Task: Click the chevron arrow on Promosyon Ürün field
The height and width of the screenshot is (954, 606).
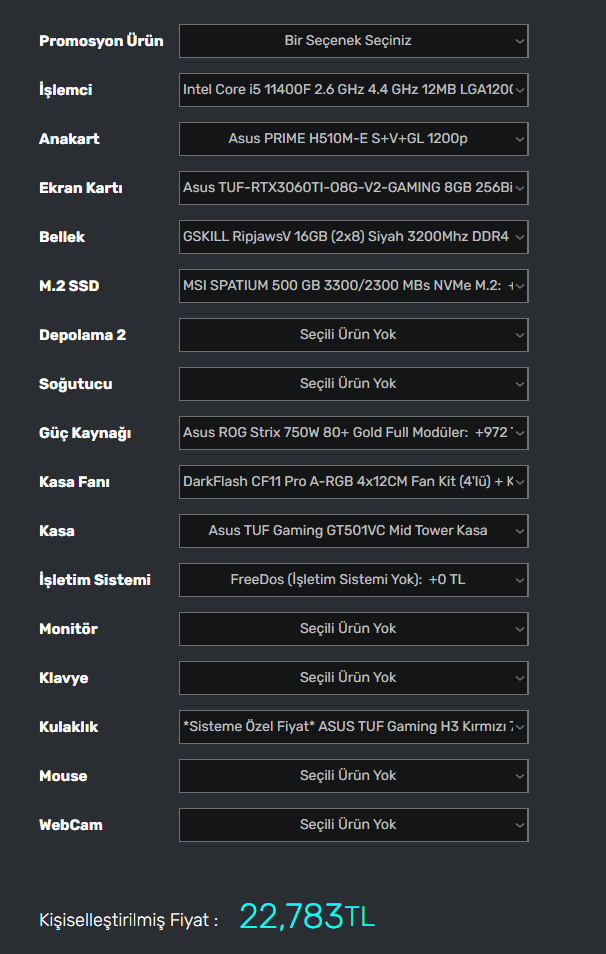Action: [x=519, y=41]
